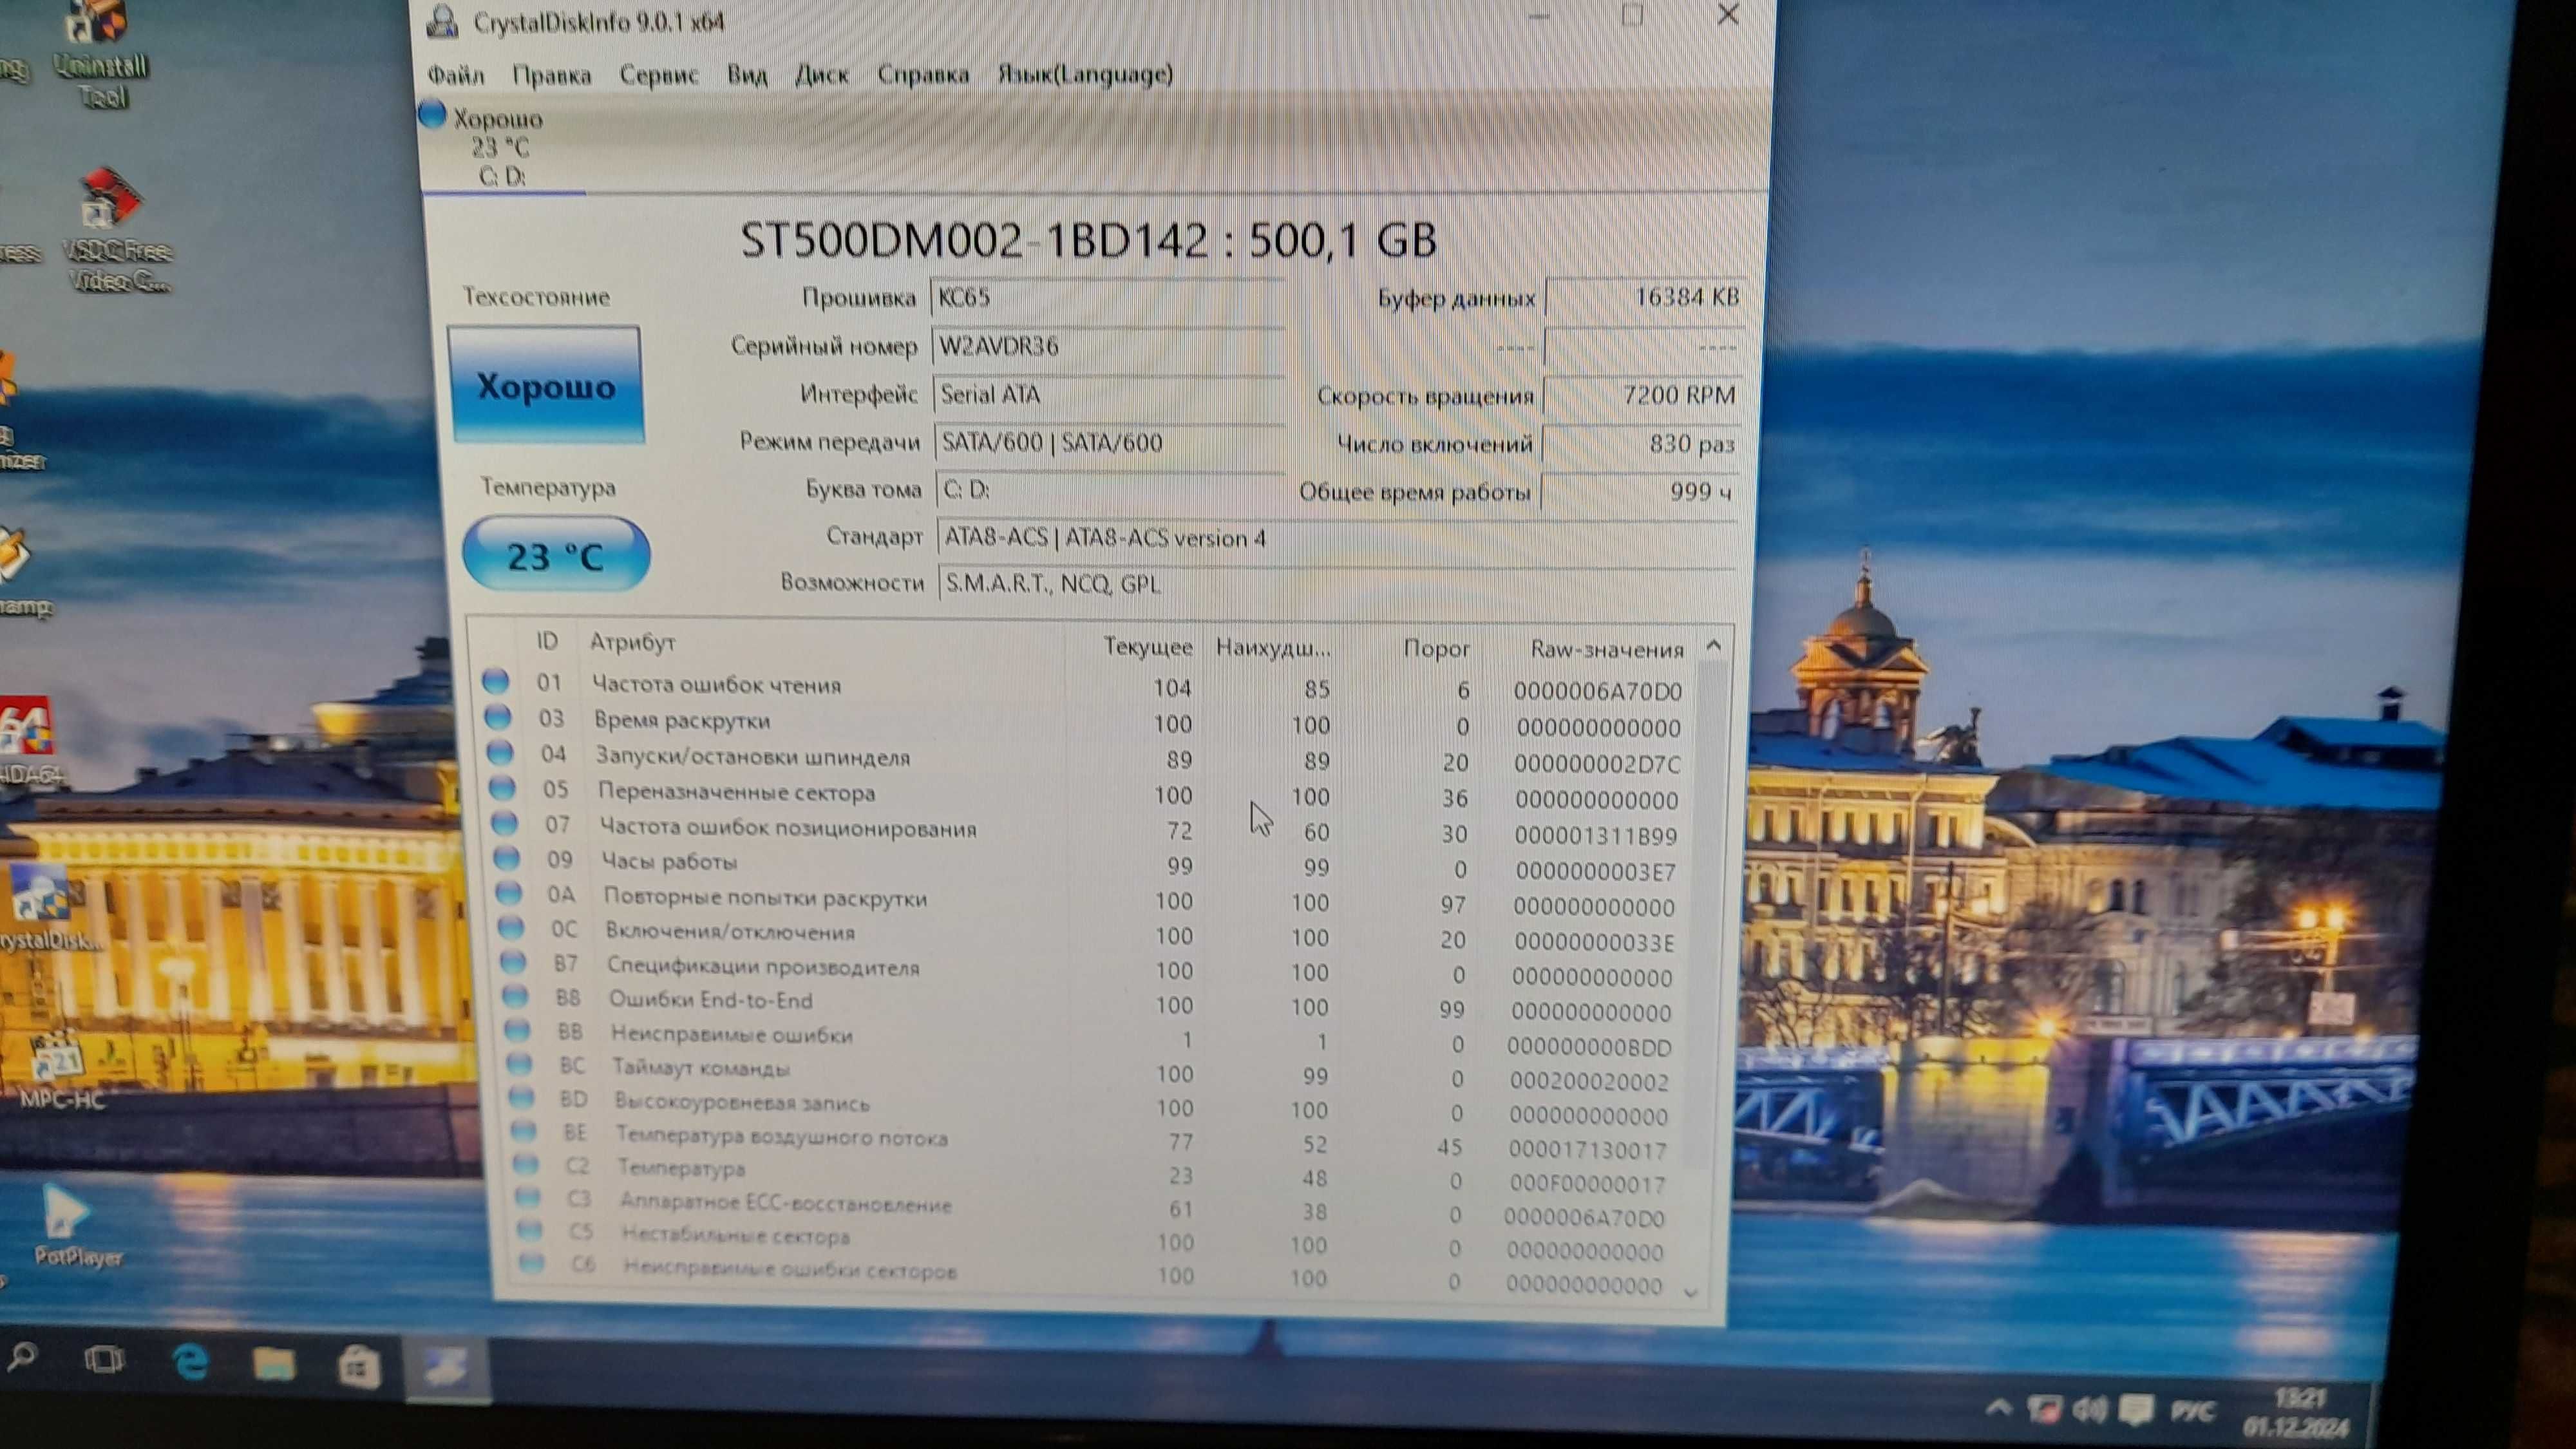Click status circle of attribute B7 Спецификации производителя

[x=512, y=962]
